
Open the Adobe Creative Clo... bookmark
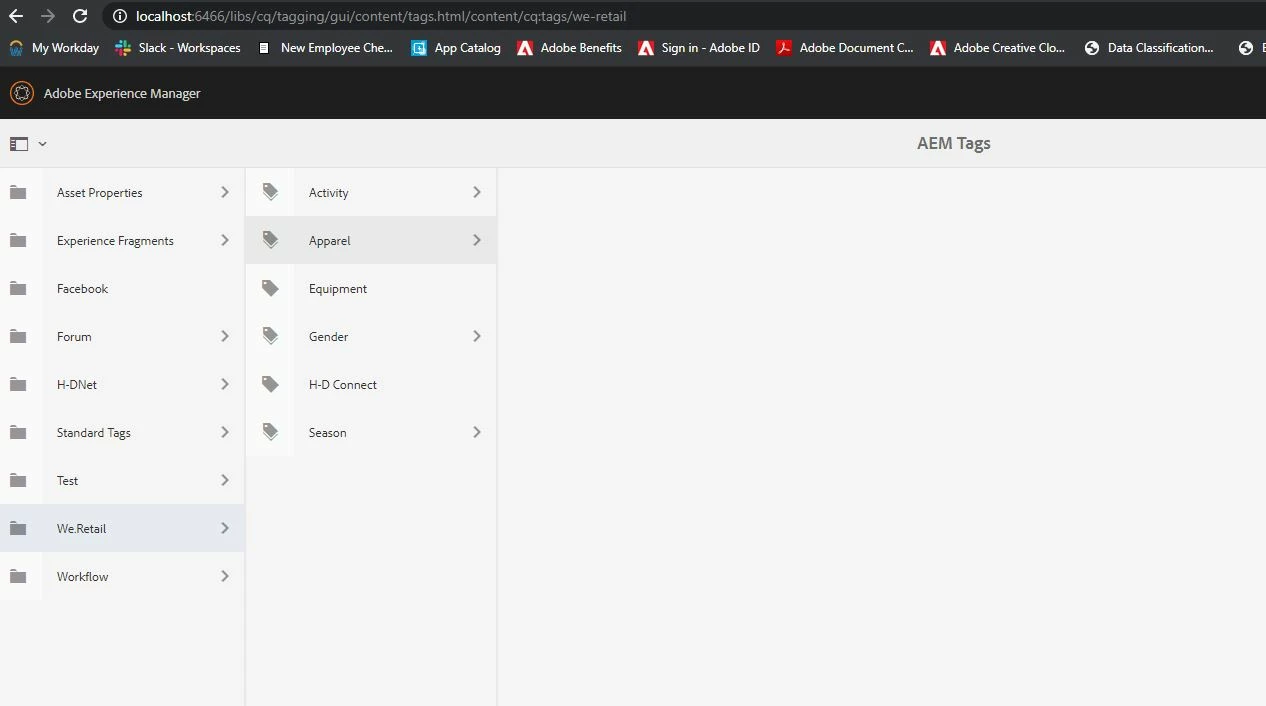[x=998, y=48]
